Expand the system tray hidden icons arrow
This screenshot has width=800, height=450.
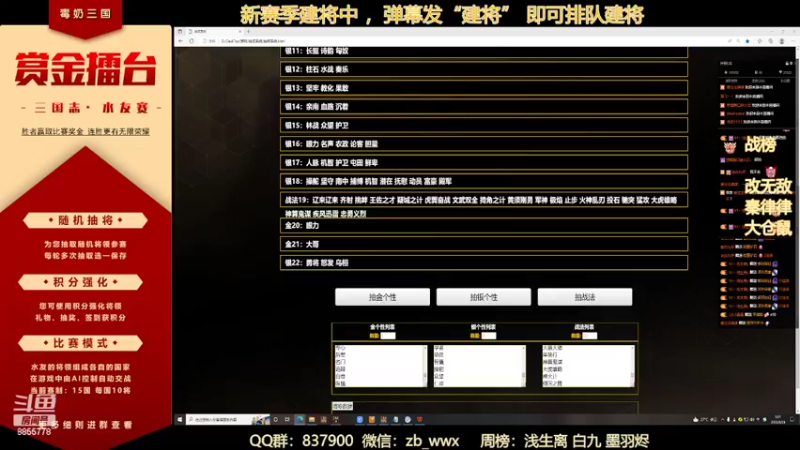[x=722, y=419]
